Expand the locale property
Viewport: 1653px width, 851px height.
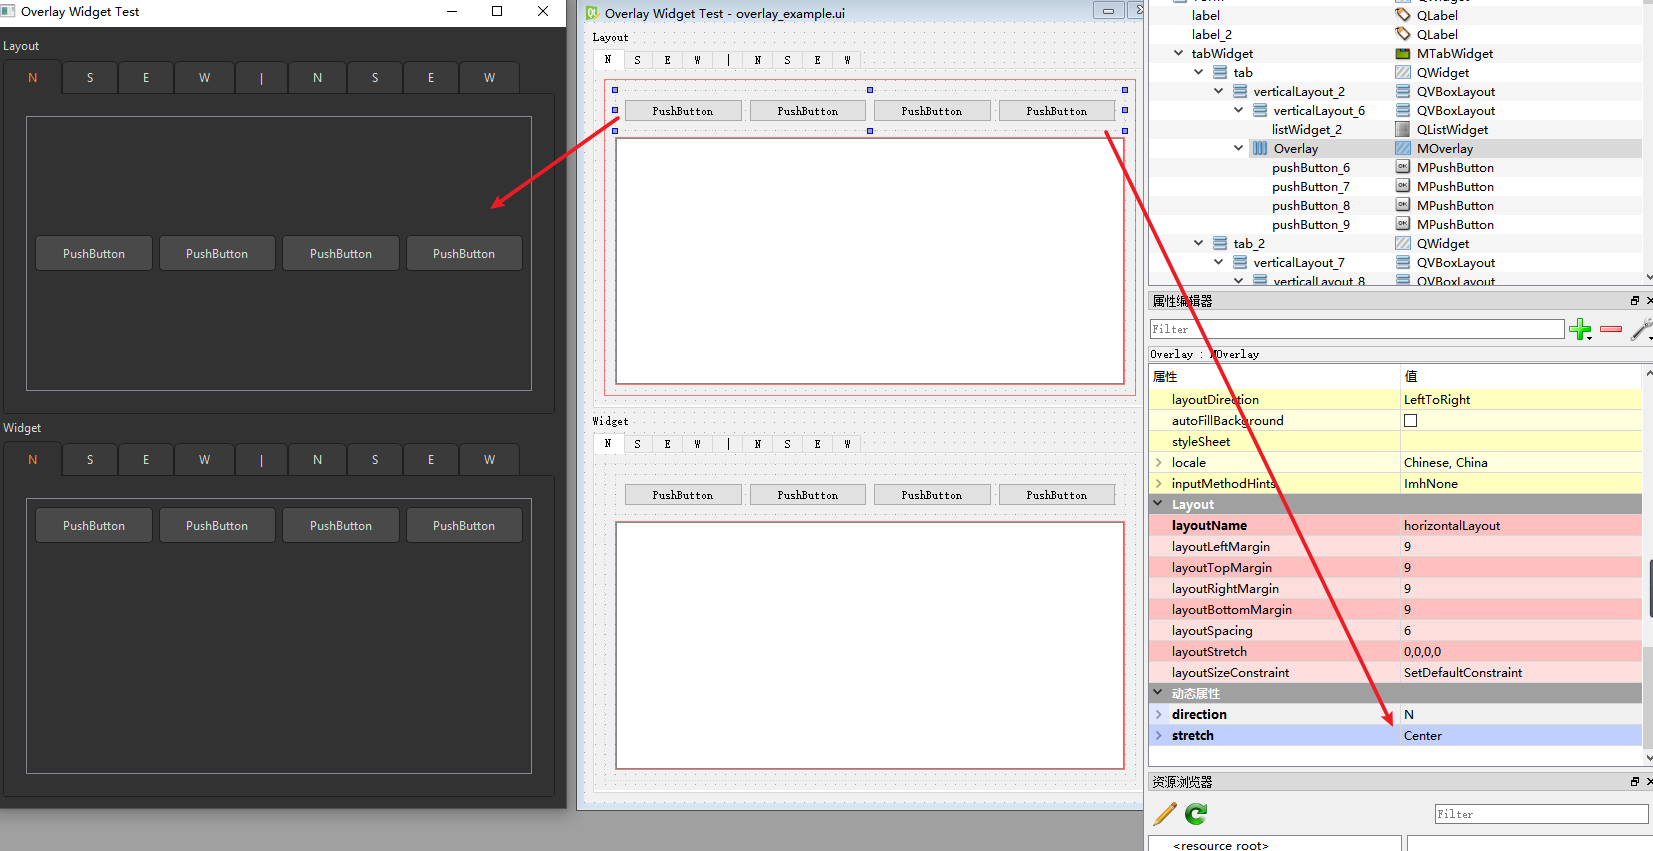(1159, 463)
